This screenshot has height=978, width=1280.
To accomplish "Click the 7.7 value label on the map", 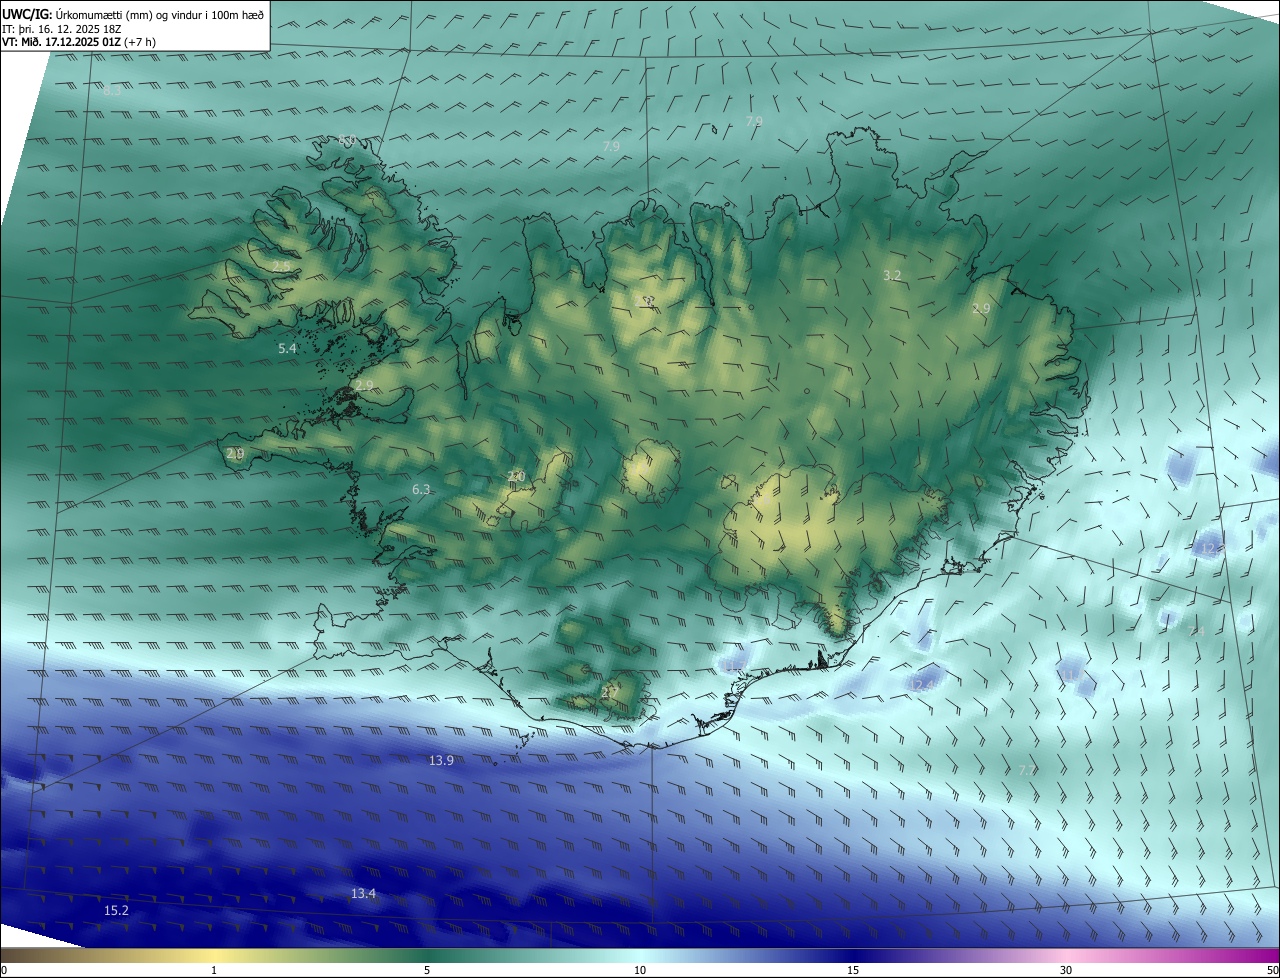I will coord(1026,770).
